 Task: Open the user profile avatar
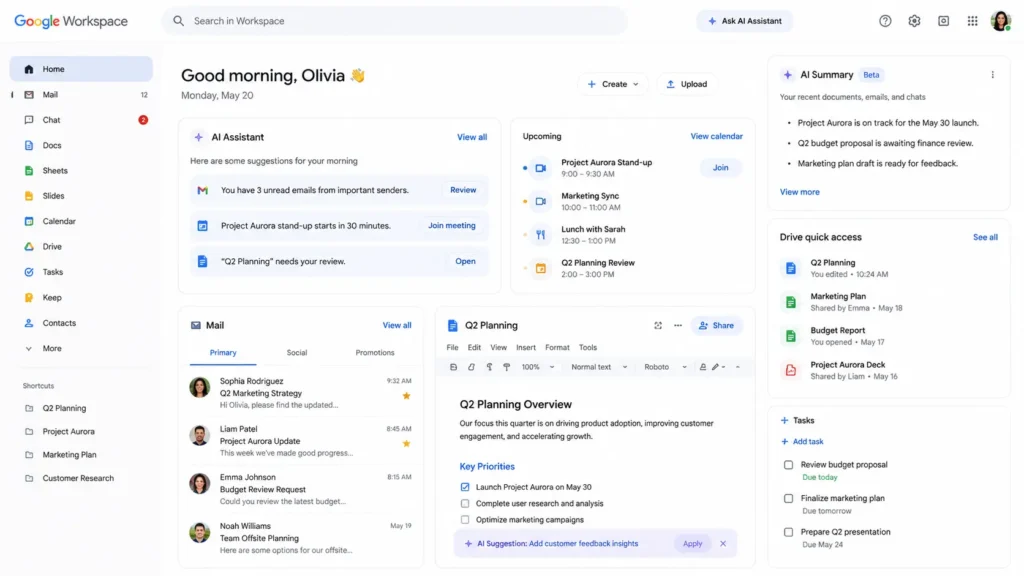(1000, 21)
